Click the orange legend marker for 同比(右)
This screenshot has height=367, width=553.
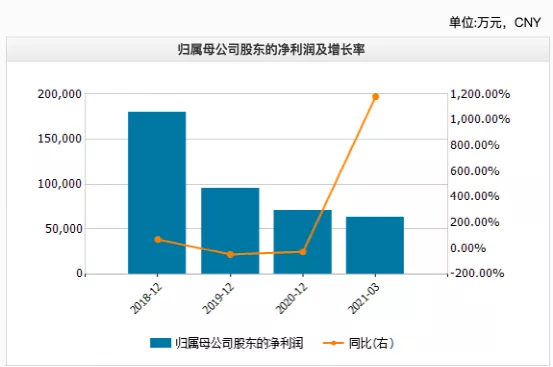(333, 343)
